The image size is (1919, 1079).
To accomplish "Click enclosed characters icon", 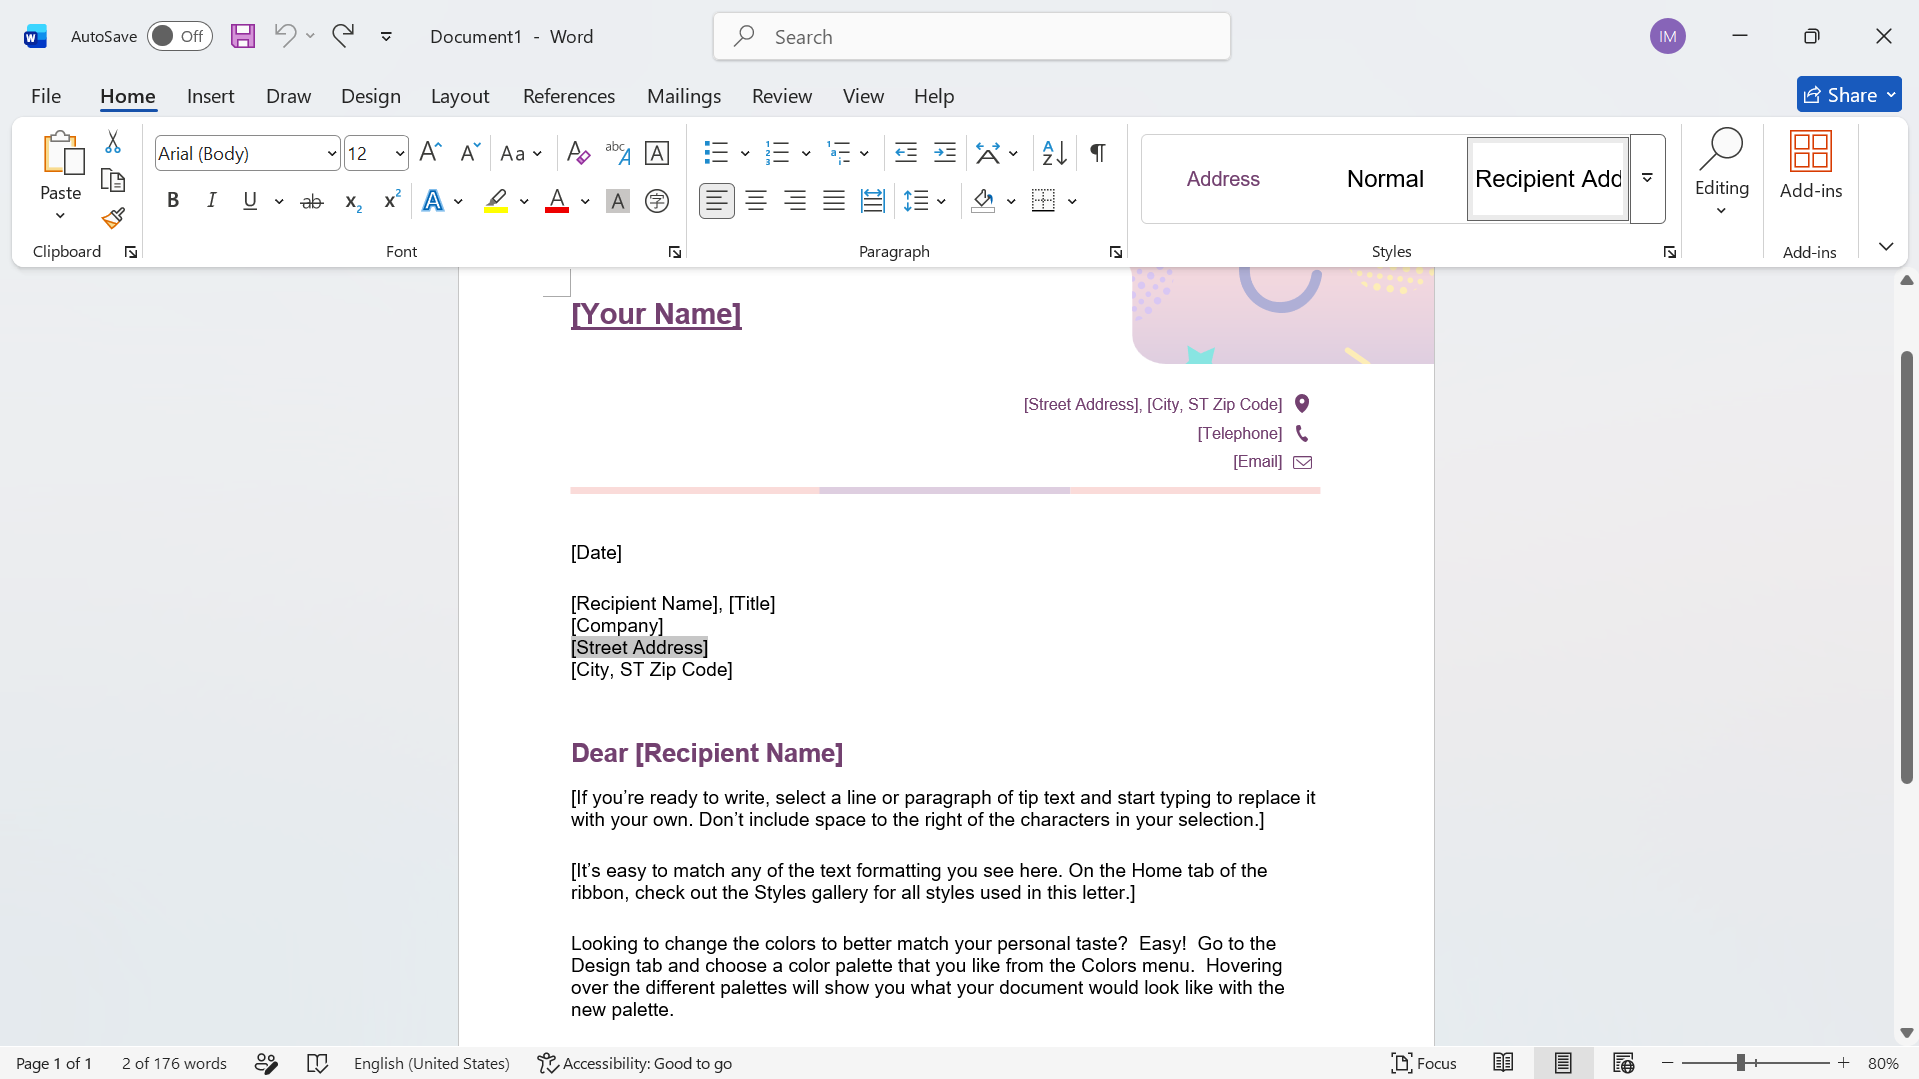I will (657, 201).
